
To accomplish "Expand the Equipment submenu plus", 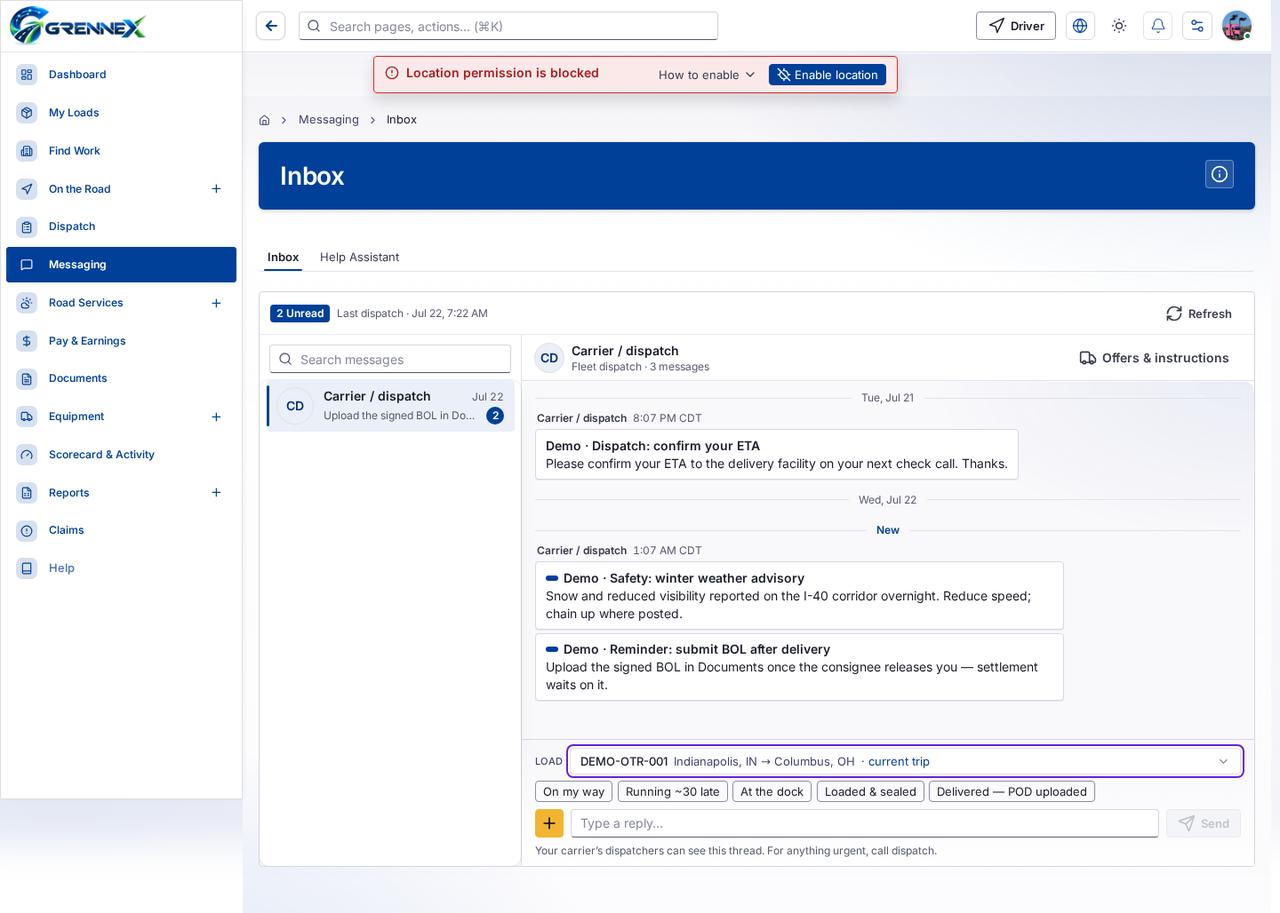I will pyautogui.click(x=216, y=417).
